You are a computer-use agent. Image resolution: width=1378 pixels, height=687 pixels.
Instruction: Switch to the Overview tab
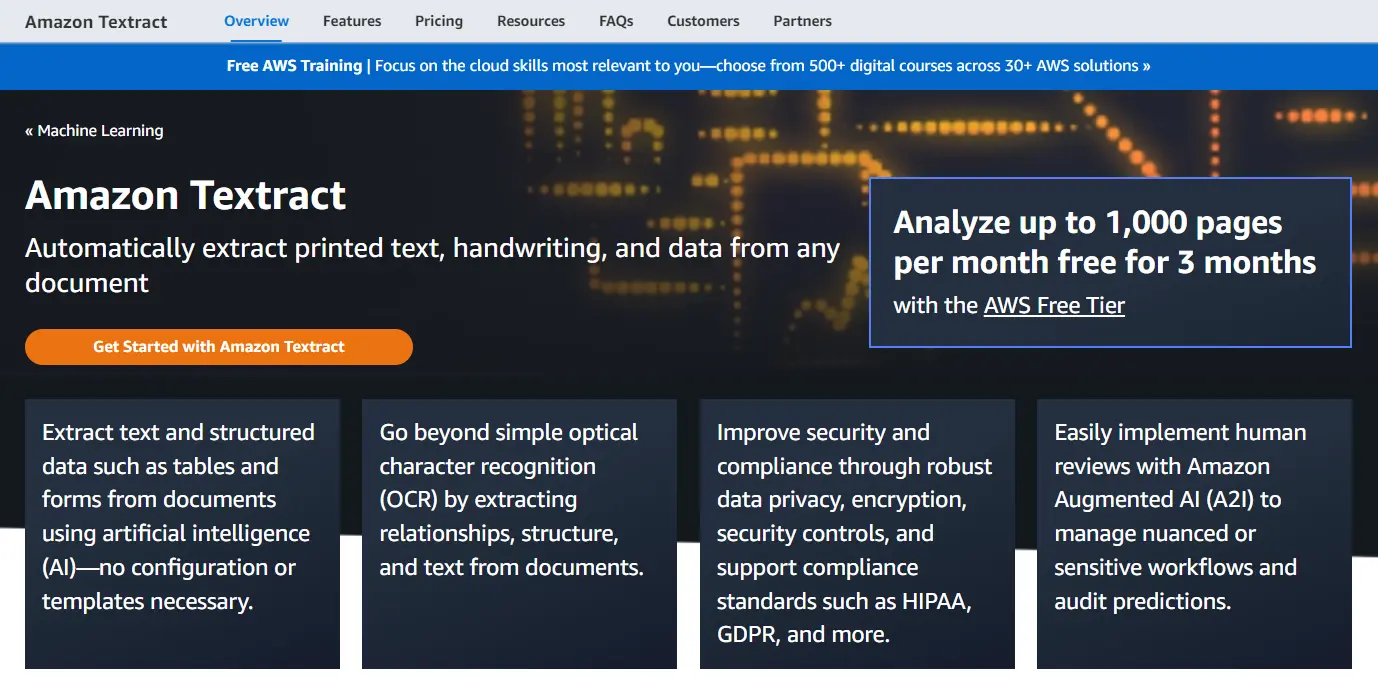click(257, 20)
